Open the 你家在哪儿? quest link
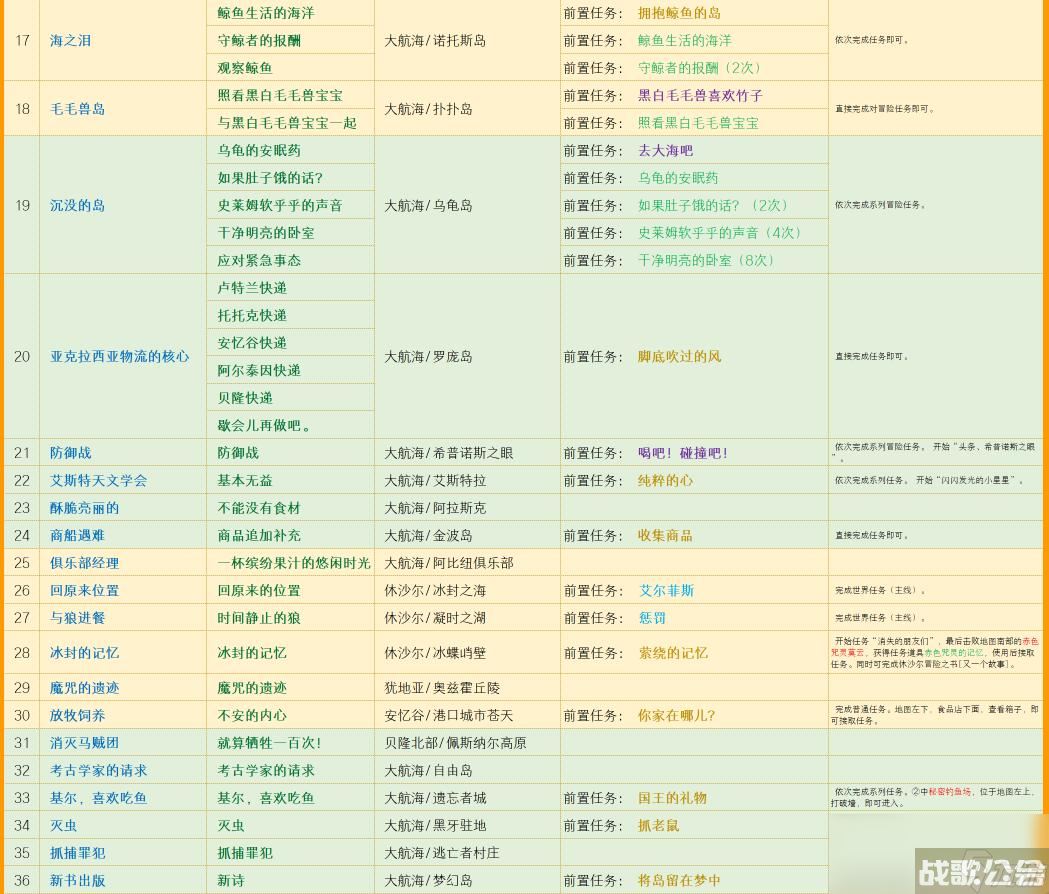The height and width of the screenshot is (894, 1049). pyautogui.click(x=675, y=715)
